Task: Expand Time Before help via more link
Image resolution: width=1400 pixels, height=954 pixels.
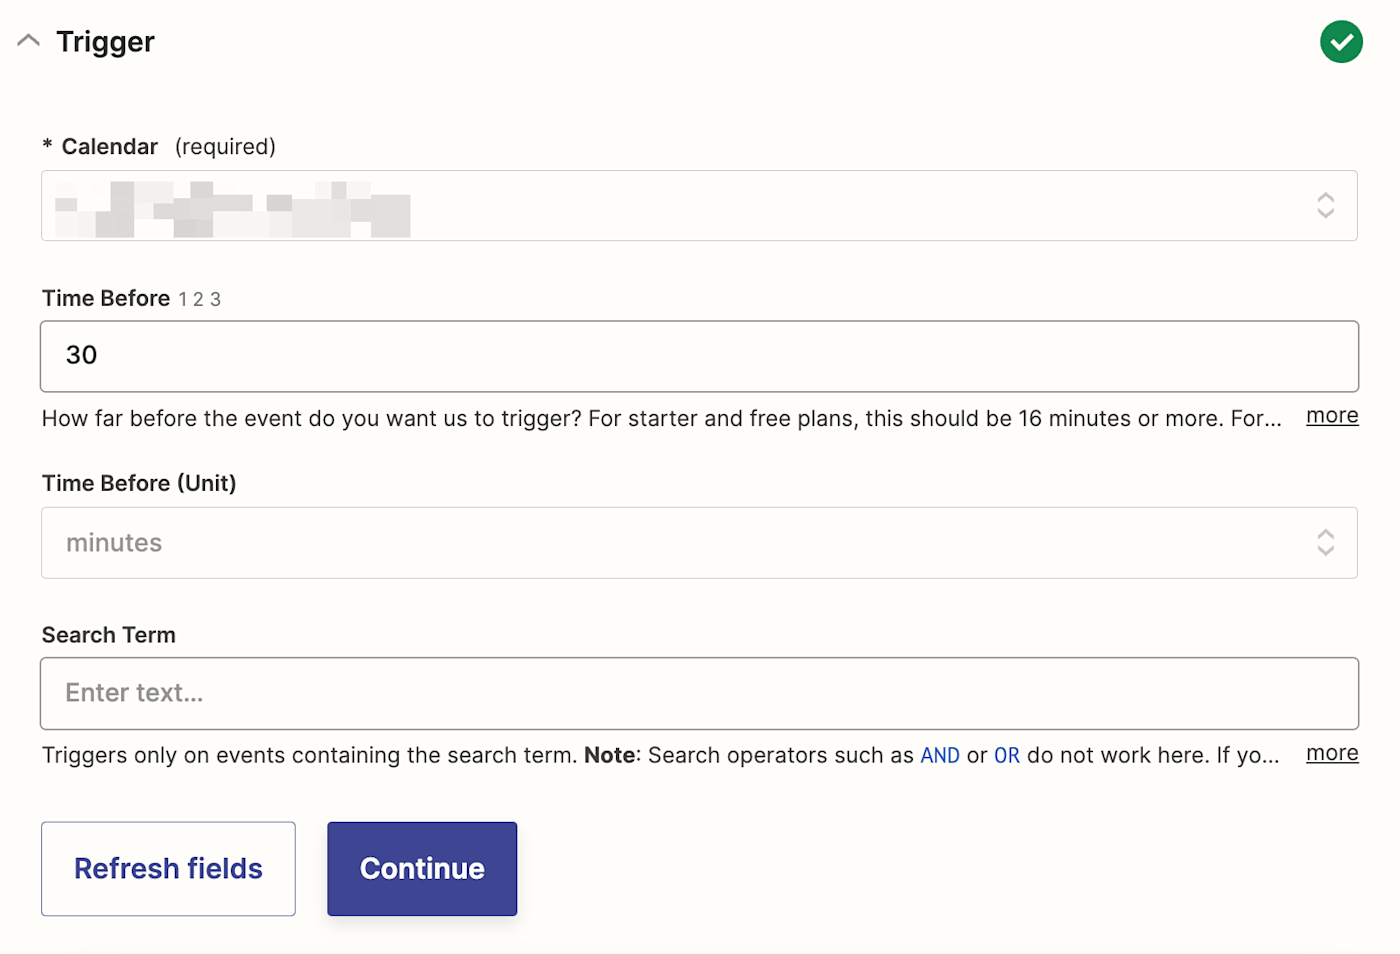Action: (1332, 416)
